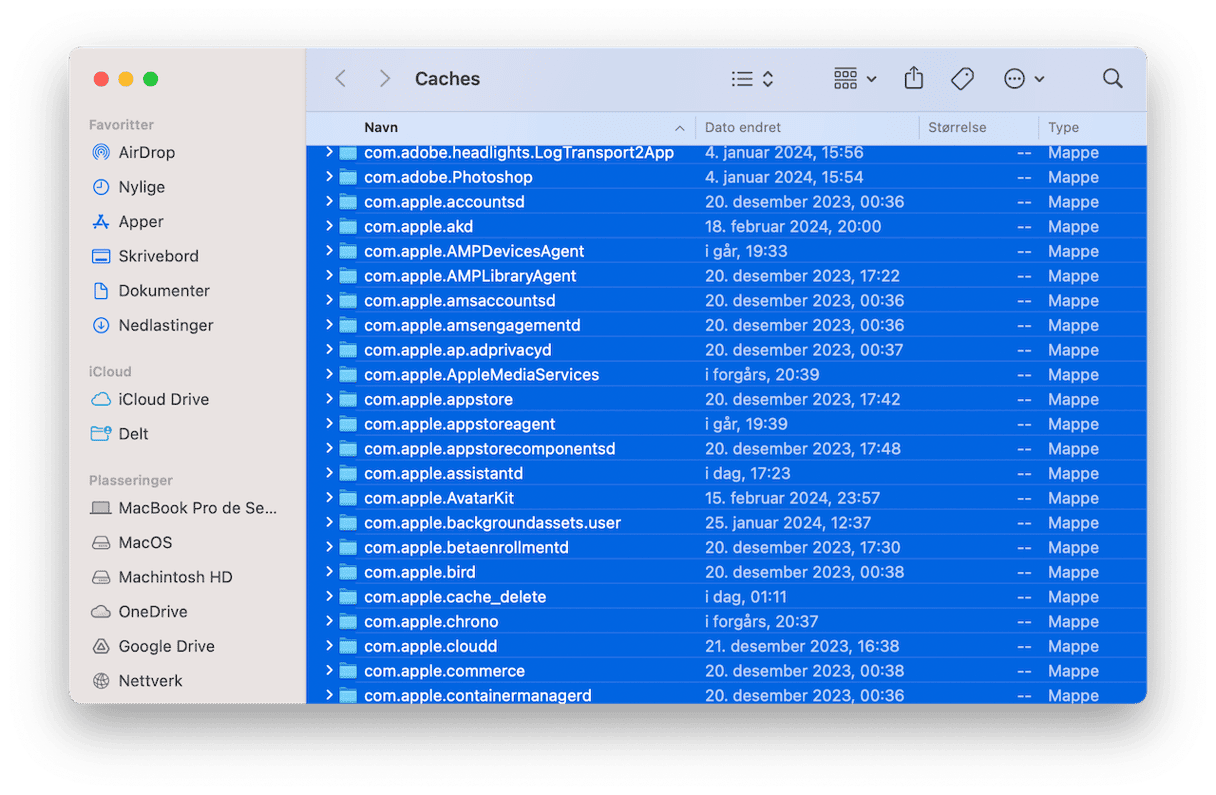Expand the com.apple.akd folder

[329, 226]
